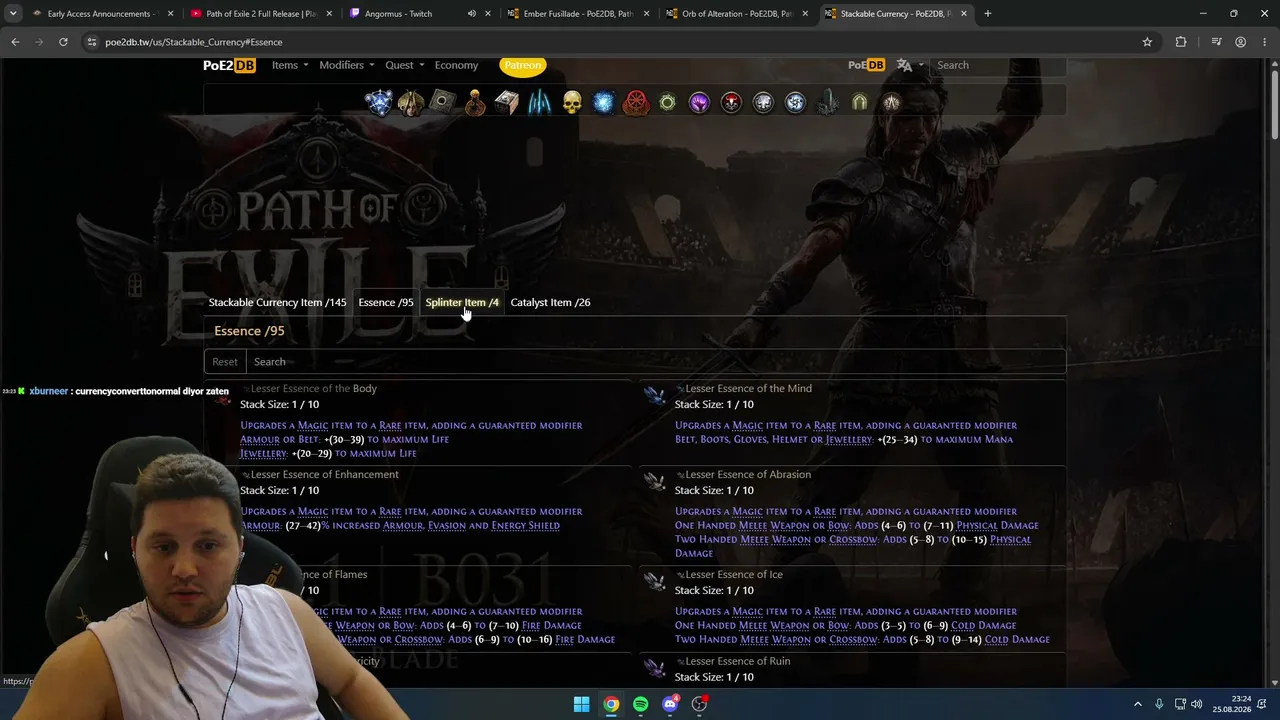
Task: Show hidden icons in the system tray
Action: click(x=1137, y=704)
